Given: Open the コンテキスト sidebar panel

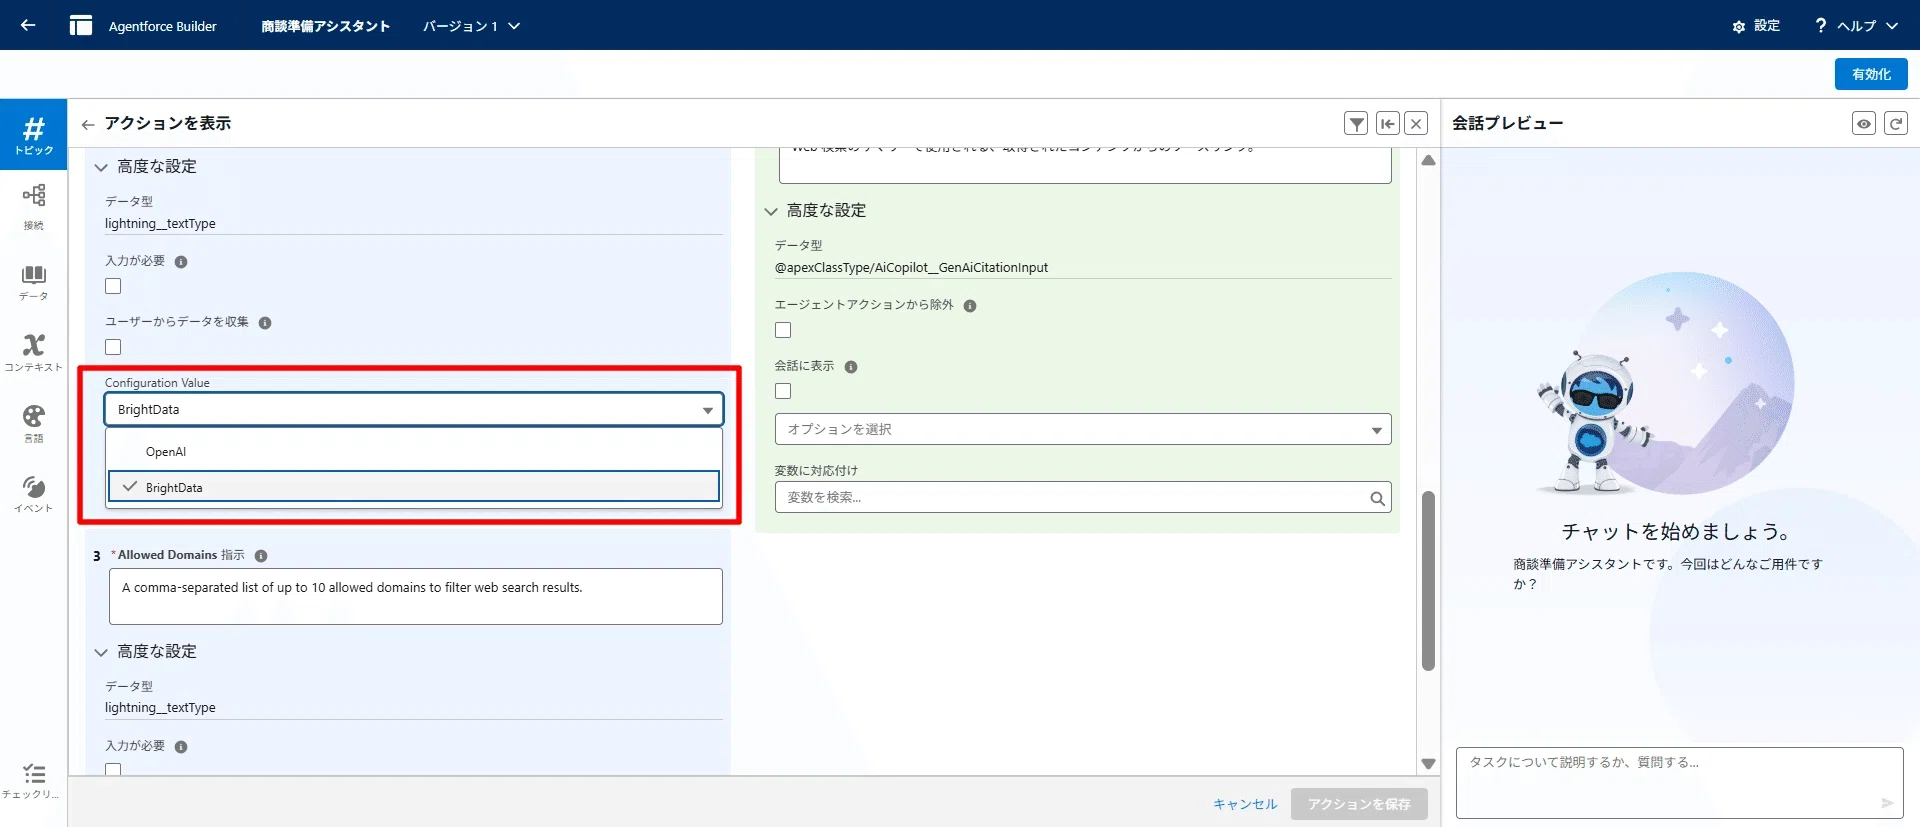Looking at the screenshot, I should 34,353.
